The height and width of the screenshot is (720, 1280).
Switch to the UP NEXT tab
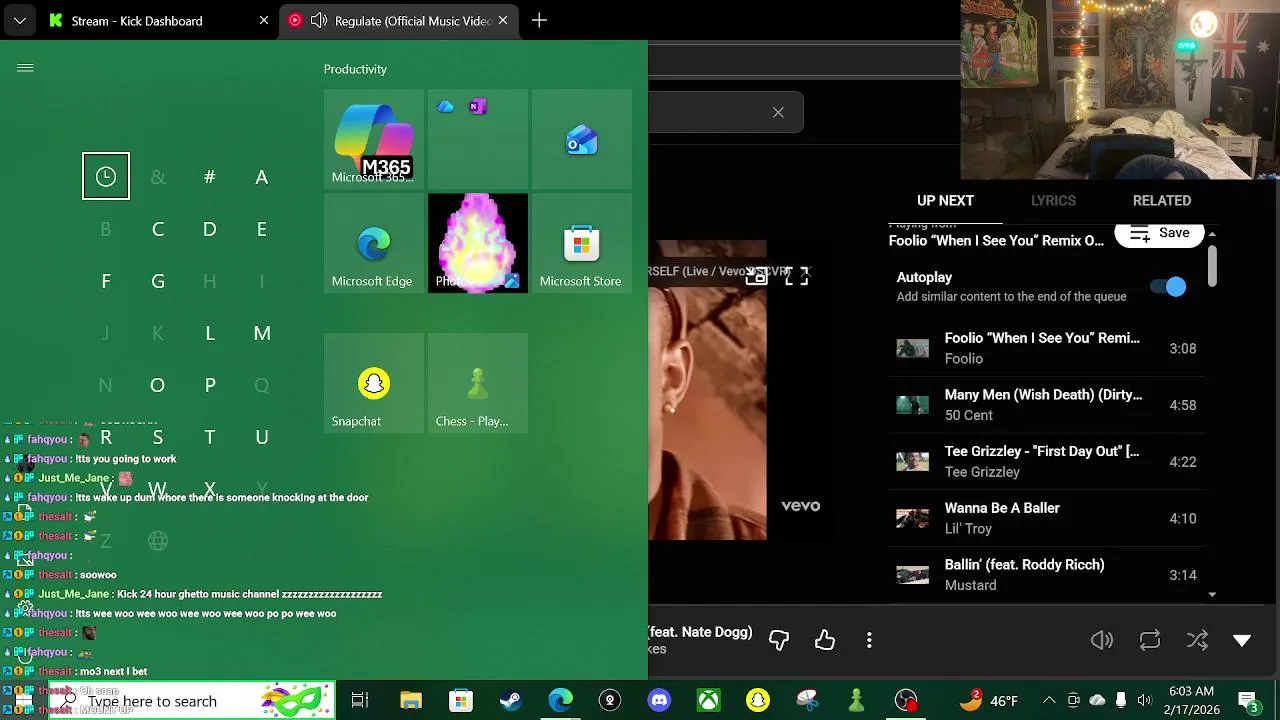coord(945,200)
